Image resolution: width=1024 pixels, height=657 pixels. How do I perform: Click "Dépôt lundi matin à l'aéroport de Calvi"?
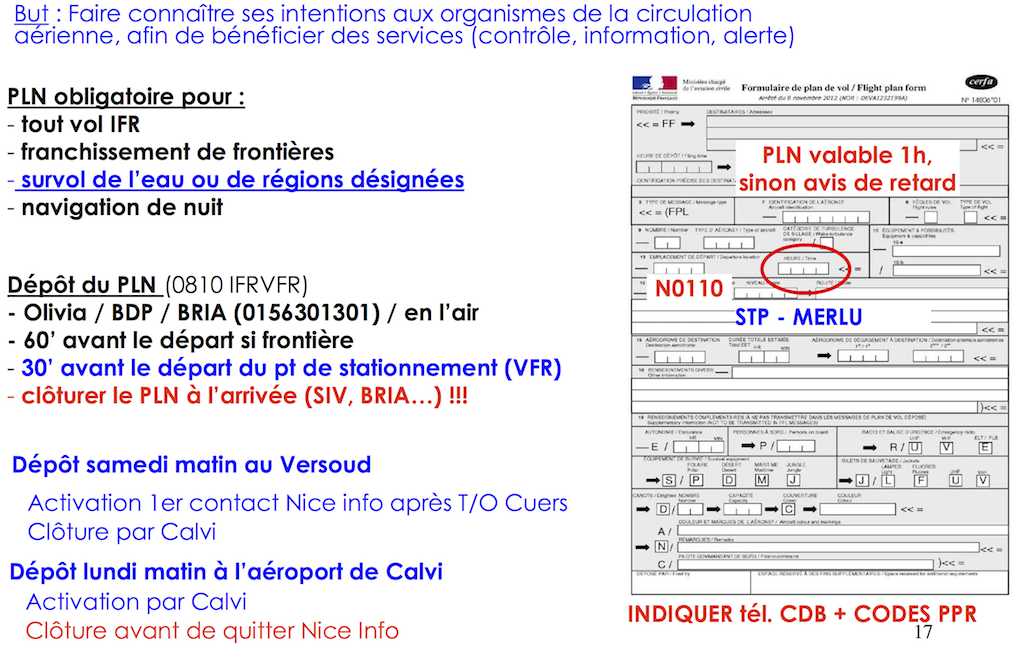click(226, 571)
